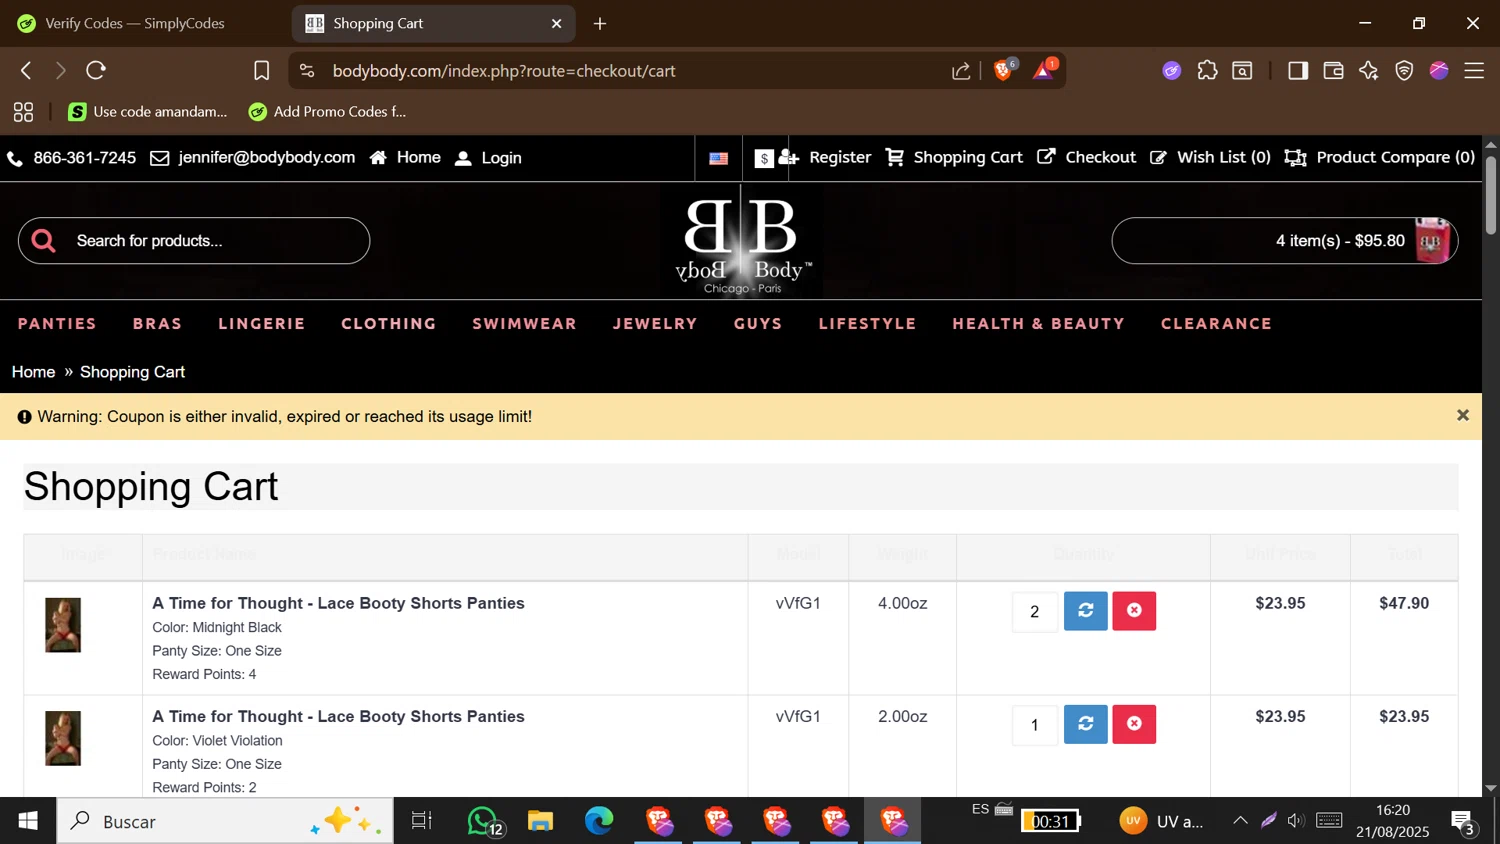
Task: Open the CLOTHING menu
Action: coord(389,324)
